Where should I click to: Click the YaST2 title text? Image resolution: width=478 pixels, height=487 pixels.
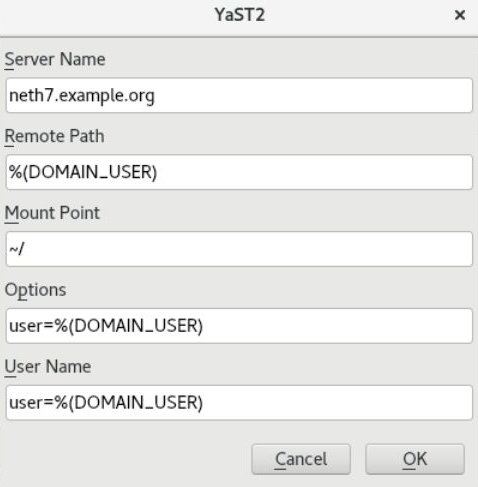tap(240, 15)
